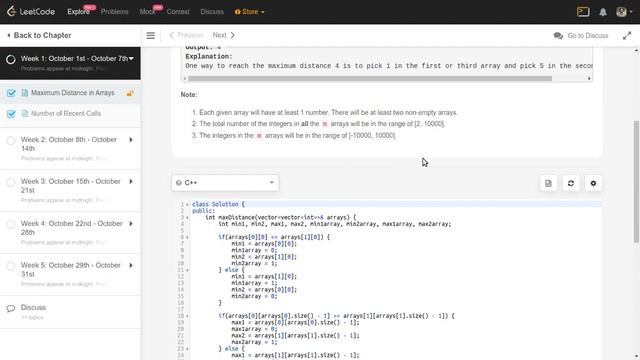
Task: Open Go to Discuss link
Action: [x=588, y=36]
